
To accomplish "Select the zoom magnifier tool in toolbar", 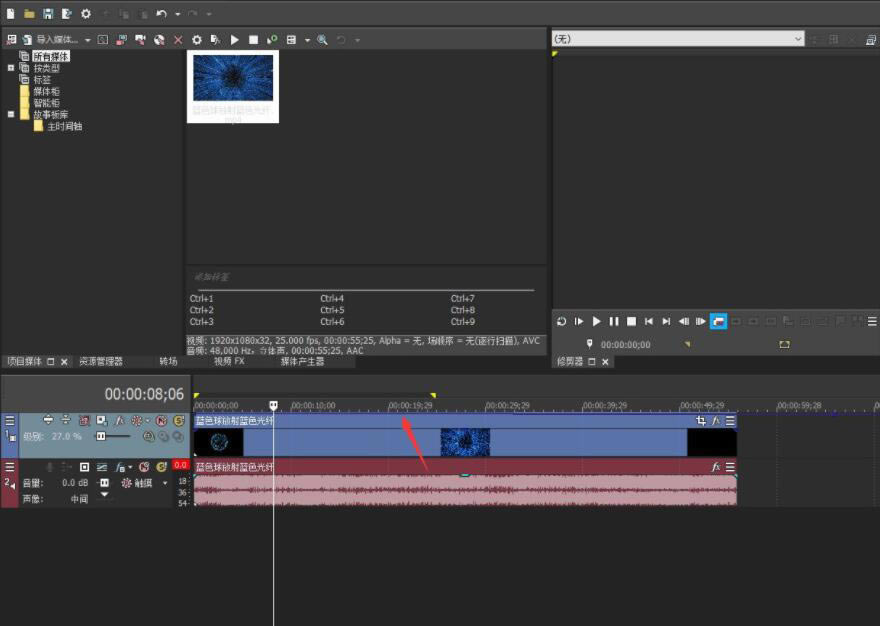I will [x=322, y=39].
